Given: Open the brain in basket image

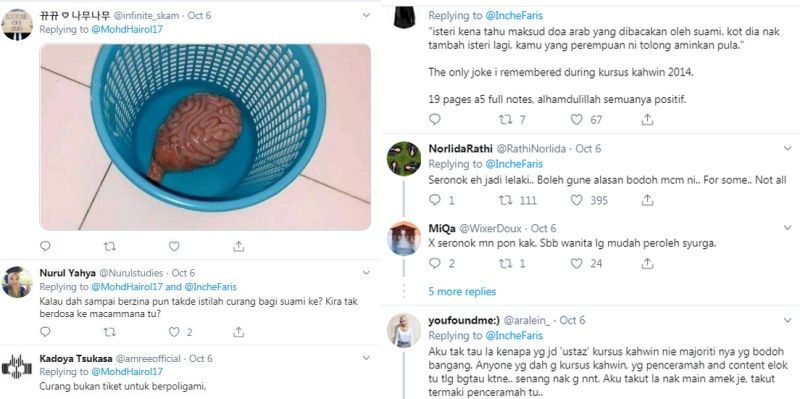Looking at the screenshot, I should [205, 137].
